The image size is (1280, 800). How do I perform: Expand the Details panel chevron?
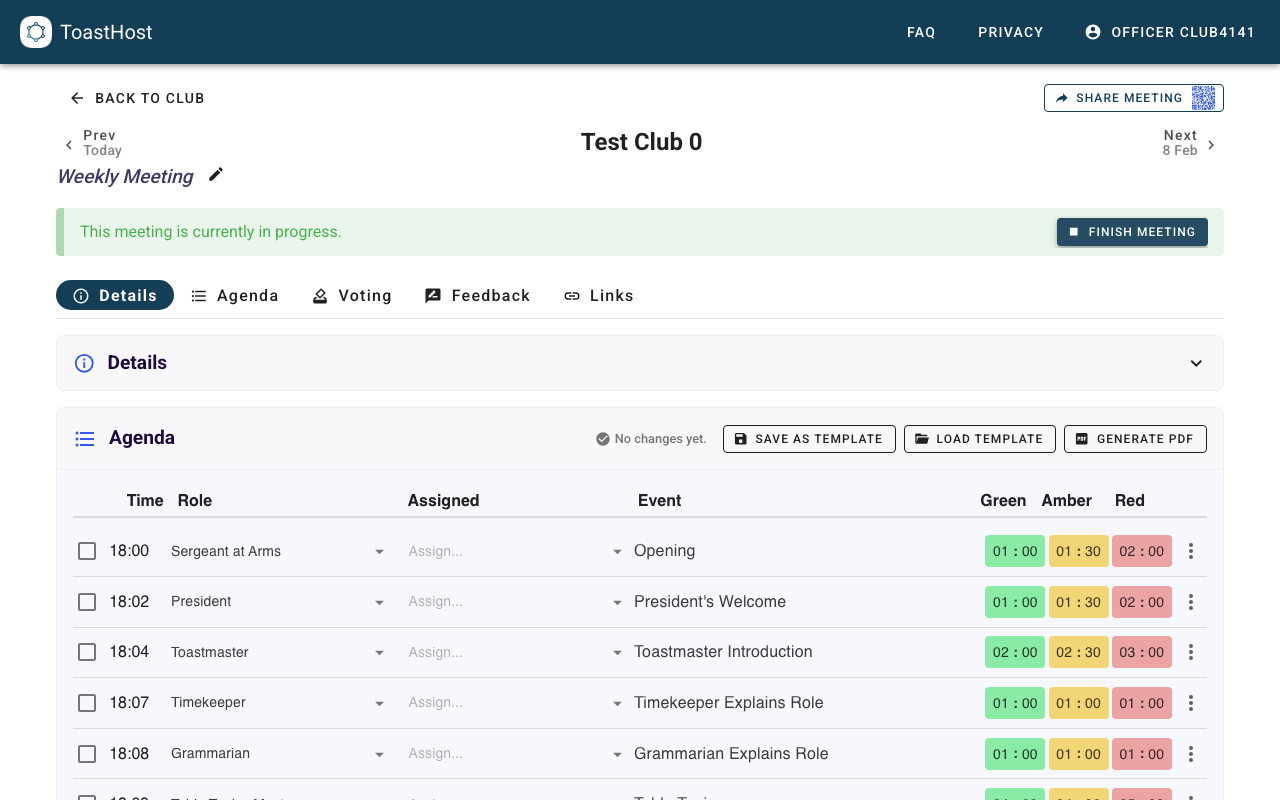1196,363
